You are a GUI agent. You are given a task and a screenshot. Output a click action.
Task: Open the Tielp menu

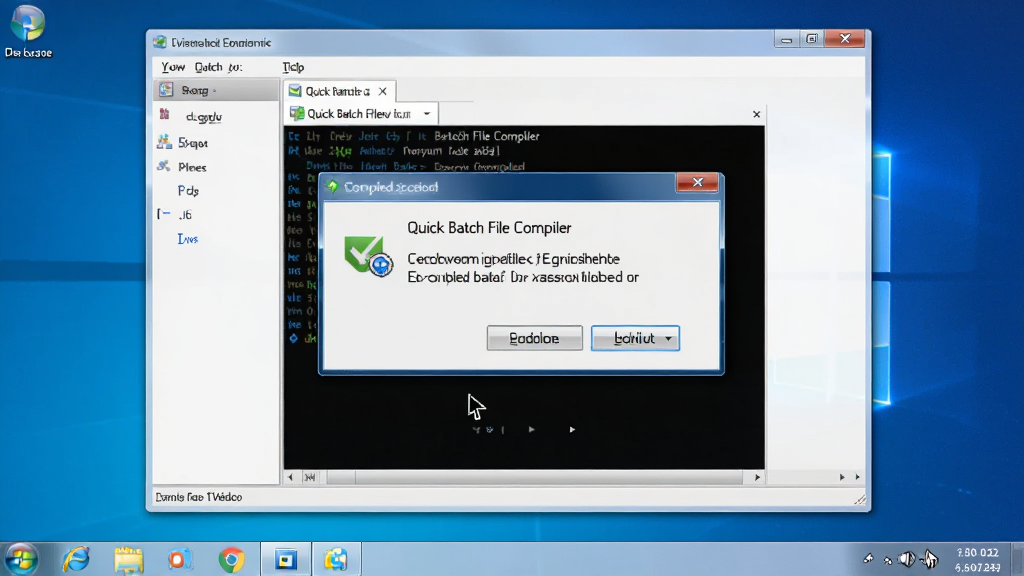click(x=293, y=67)
